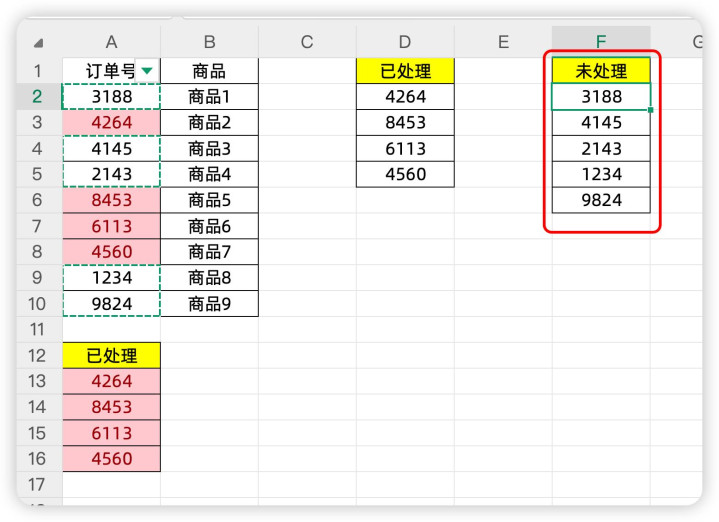Click cell 商品9
Screen dimensions: 719x522
tap(210, 304)
